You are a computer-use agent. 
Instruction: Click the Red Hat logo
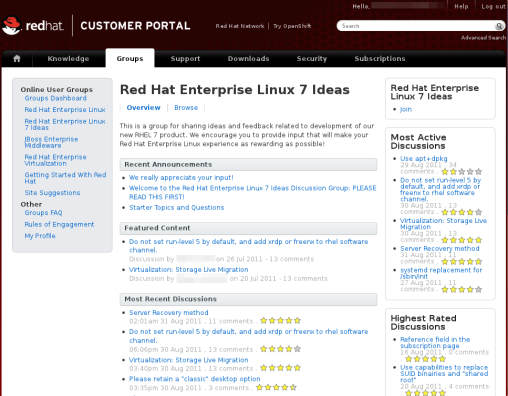(33, 26)
